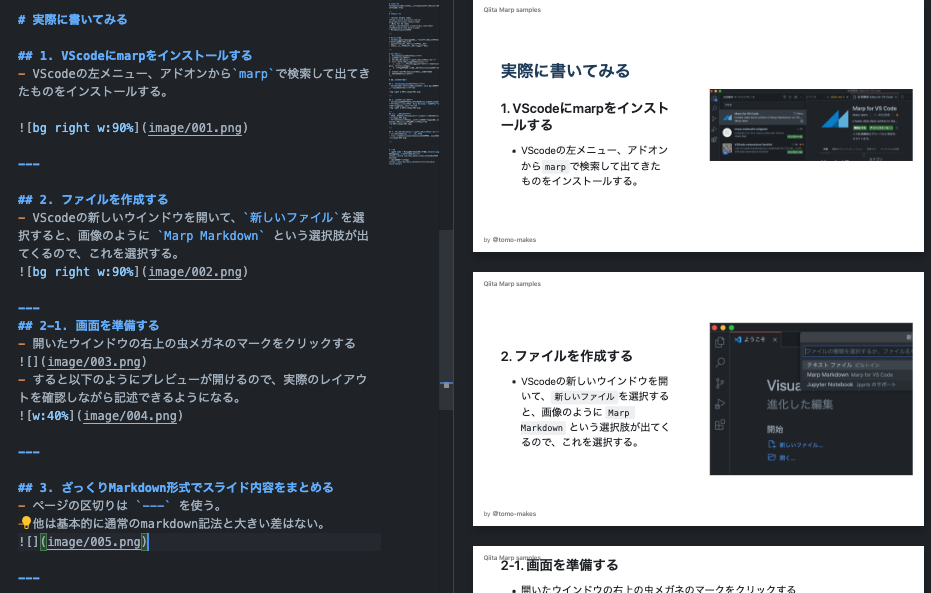This screenshot has height=593, width=931.
Task: Open image/001.png link in editor
Action: tap(195, 128)
